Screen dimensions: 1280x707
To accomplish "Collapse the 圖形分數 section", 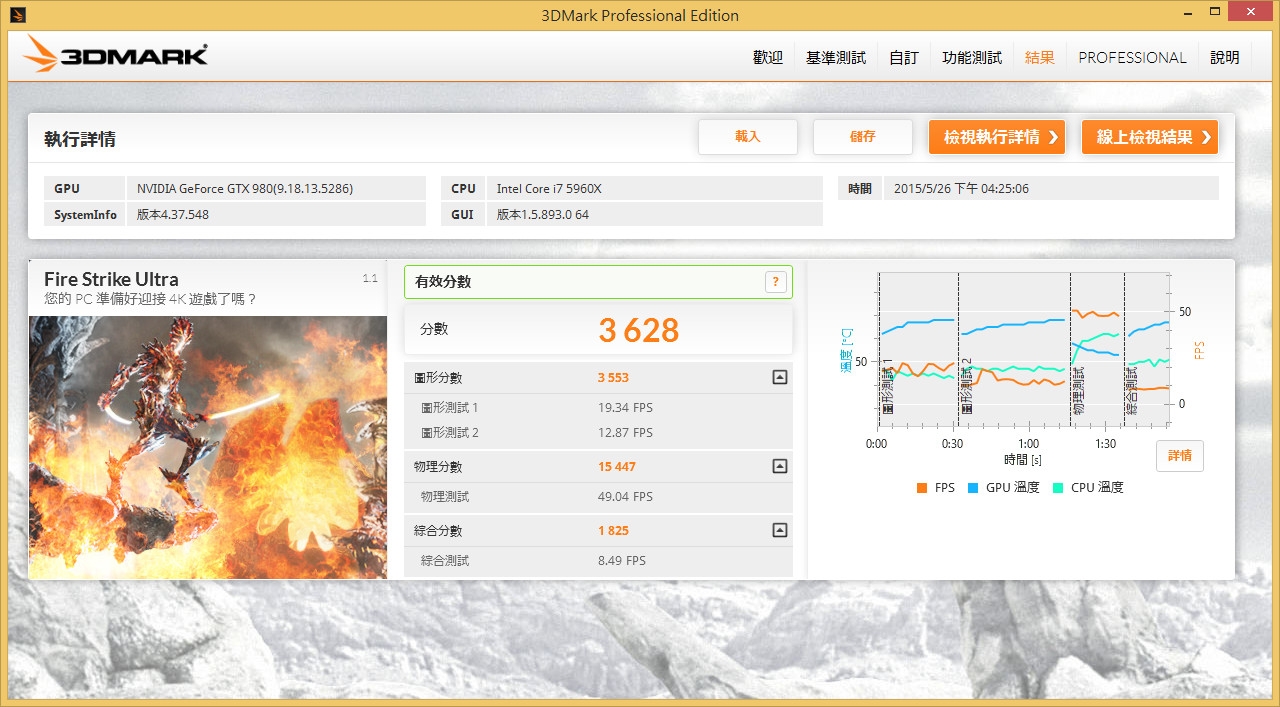I will coord(780,378).
